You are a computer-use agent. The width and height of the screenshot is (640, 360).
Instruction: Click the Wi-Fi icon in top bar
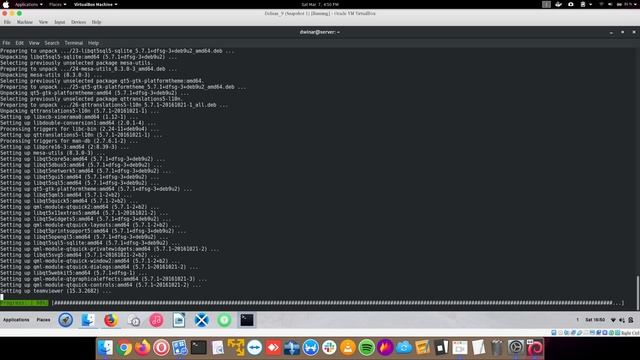tap(601, 4)
